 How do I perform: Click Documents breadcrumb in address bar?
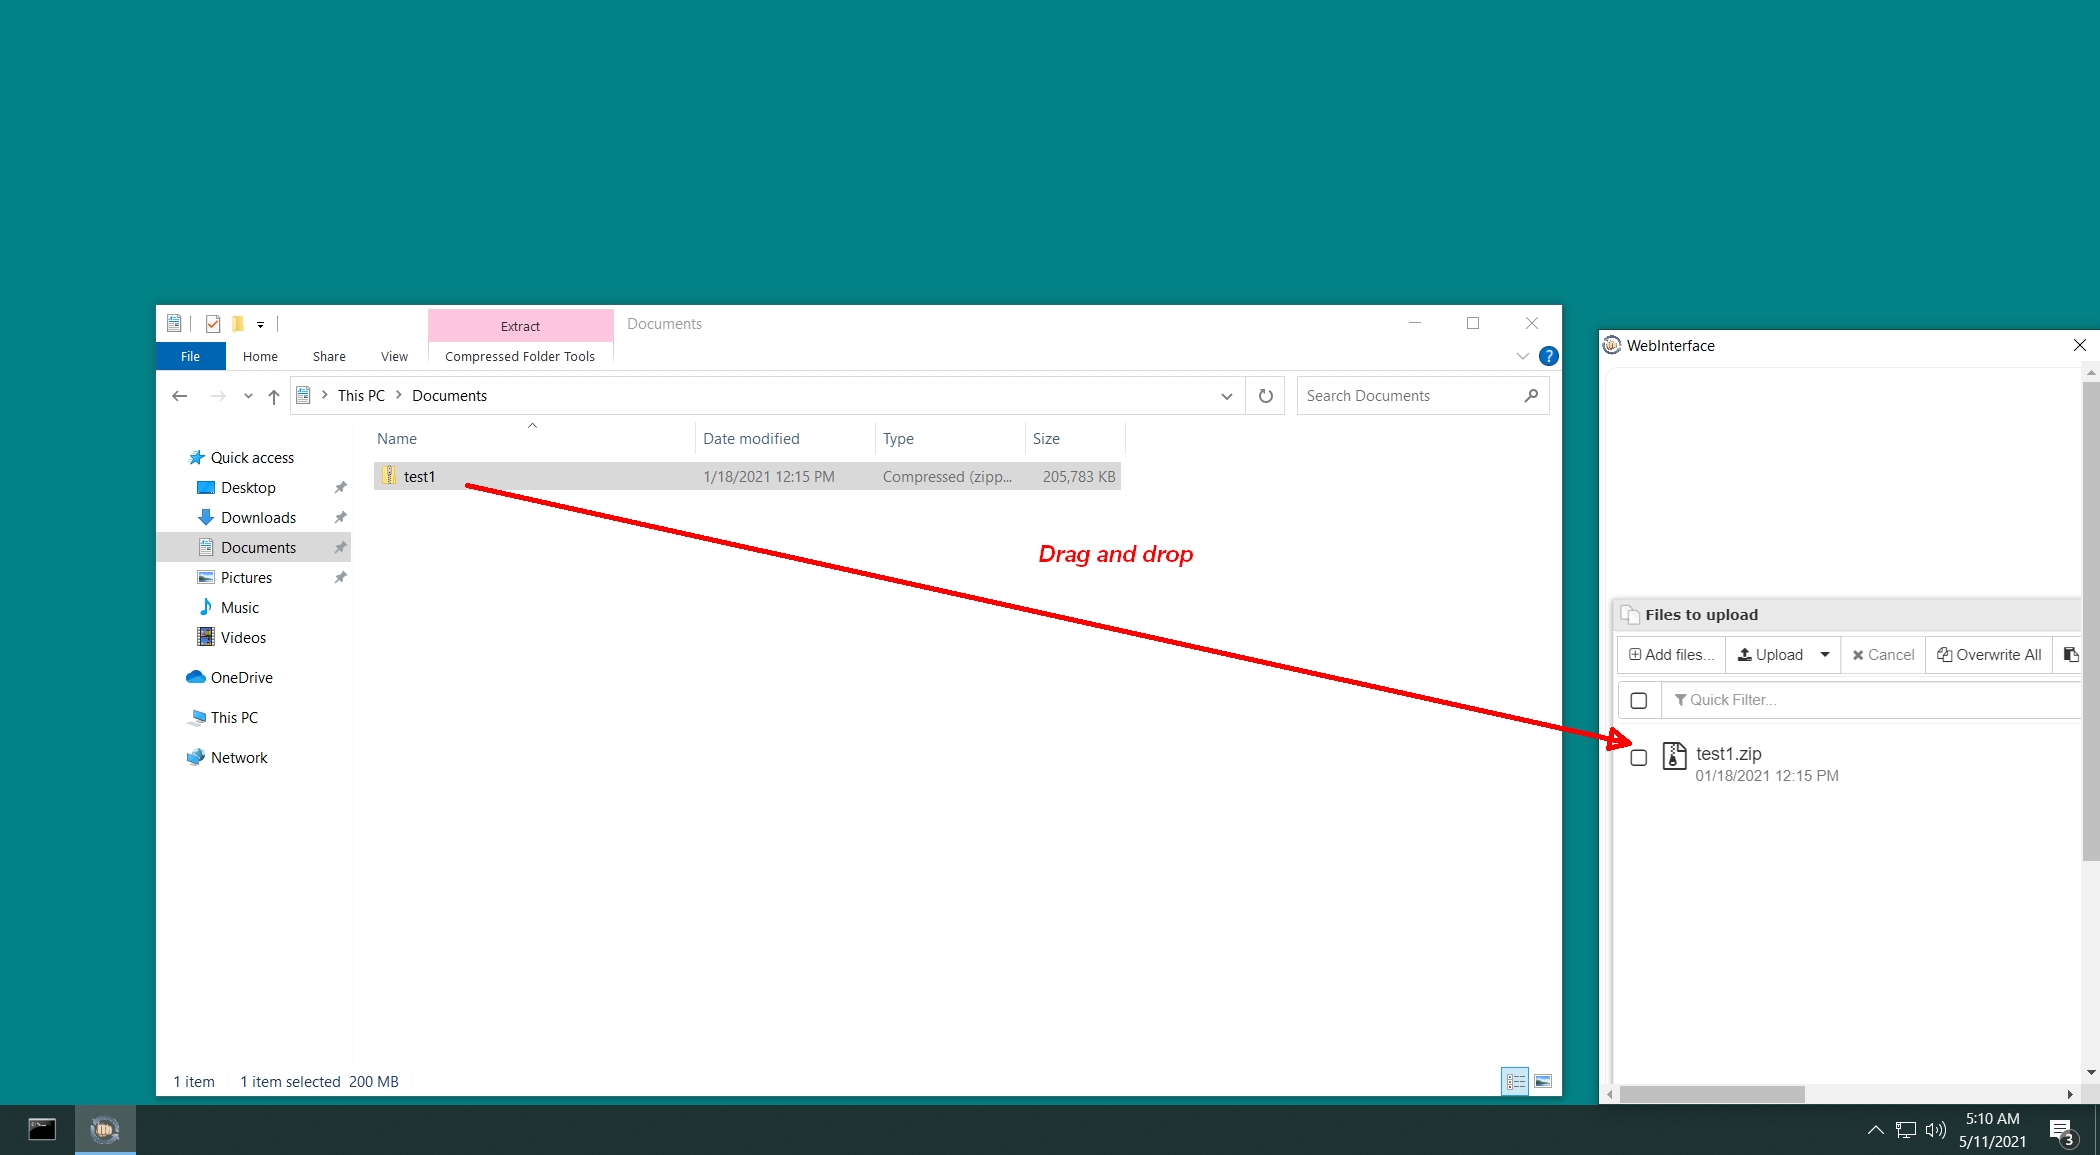tap(449, 396)
